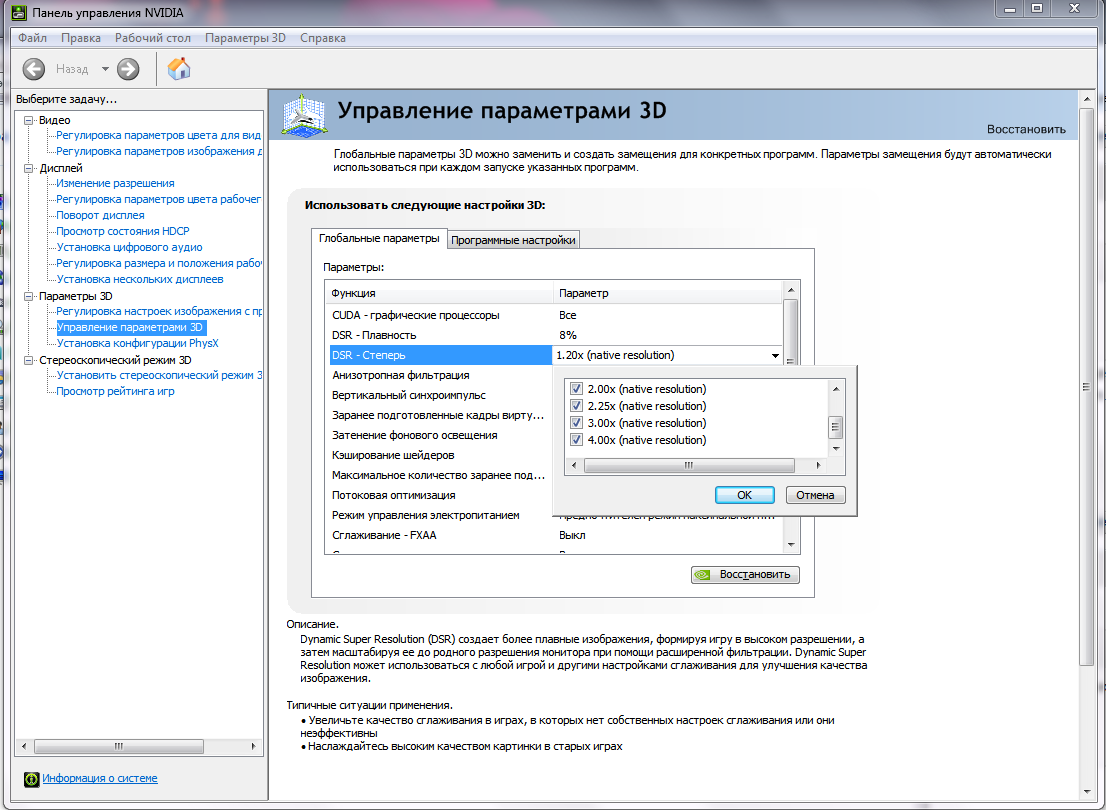Viewport: 1106px width, 810px height.
Task: Select the Кэширование шейдеров row
Action: [x=441, y=455]
